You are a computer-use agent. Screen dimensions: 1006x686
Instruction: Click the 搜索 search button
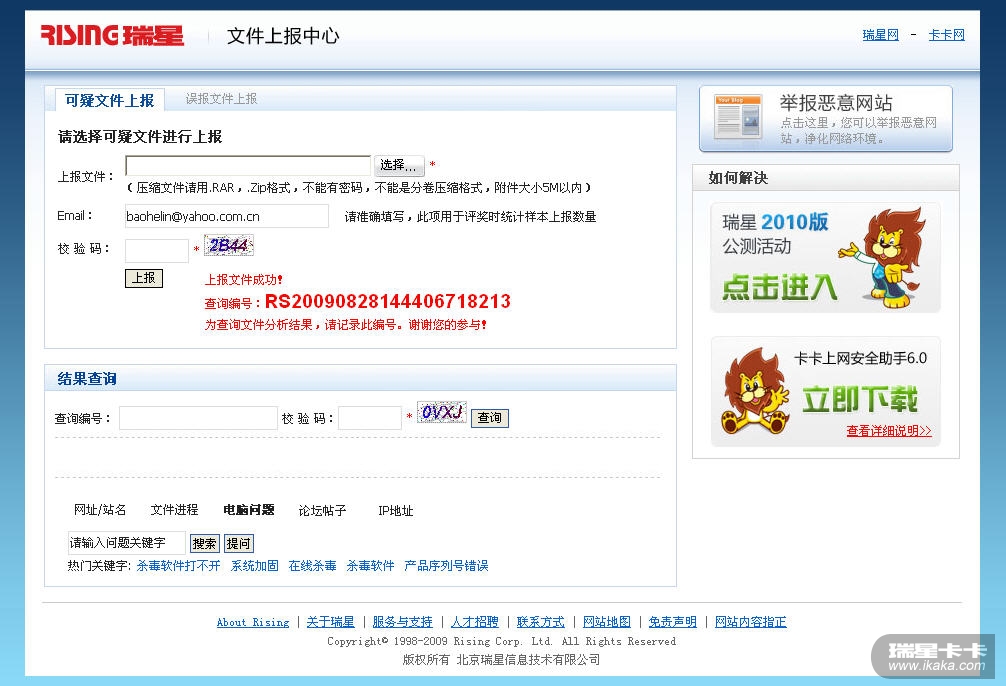pos(205,544)
